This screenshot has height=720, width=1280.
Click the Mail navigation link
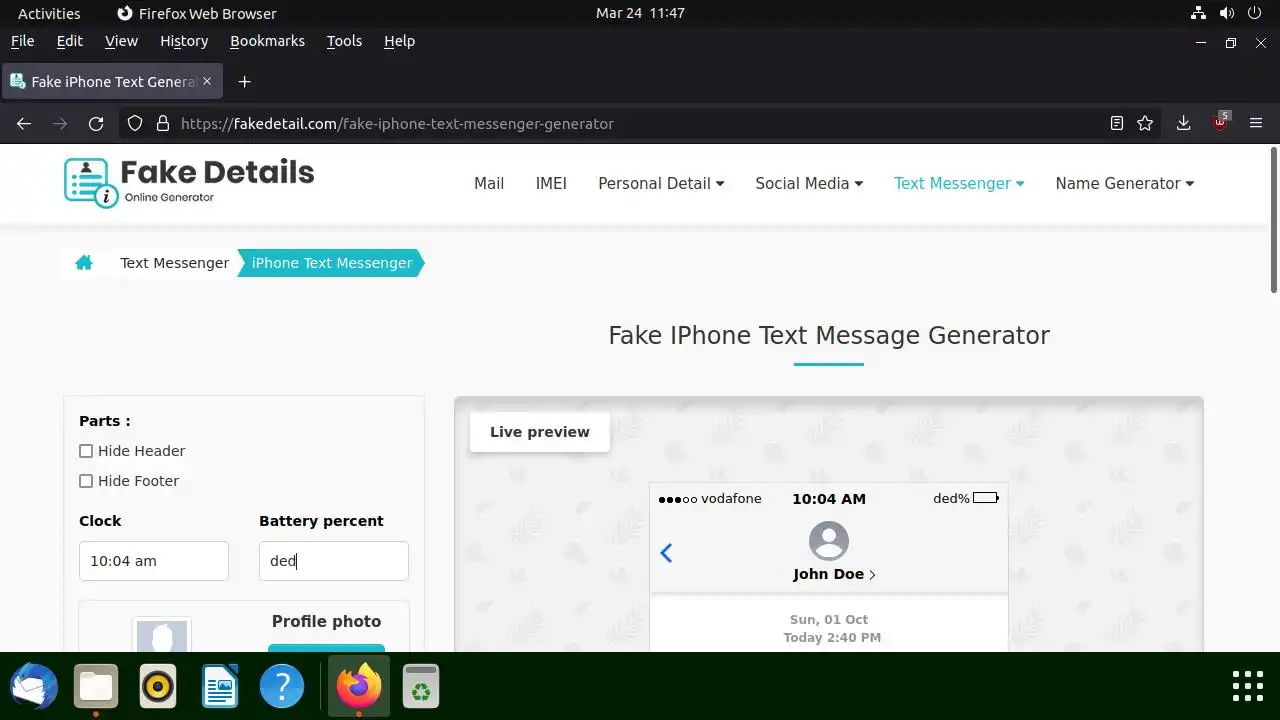pyautogui.click(x=489, y=183)
